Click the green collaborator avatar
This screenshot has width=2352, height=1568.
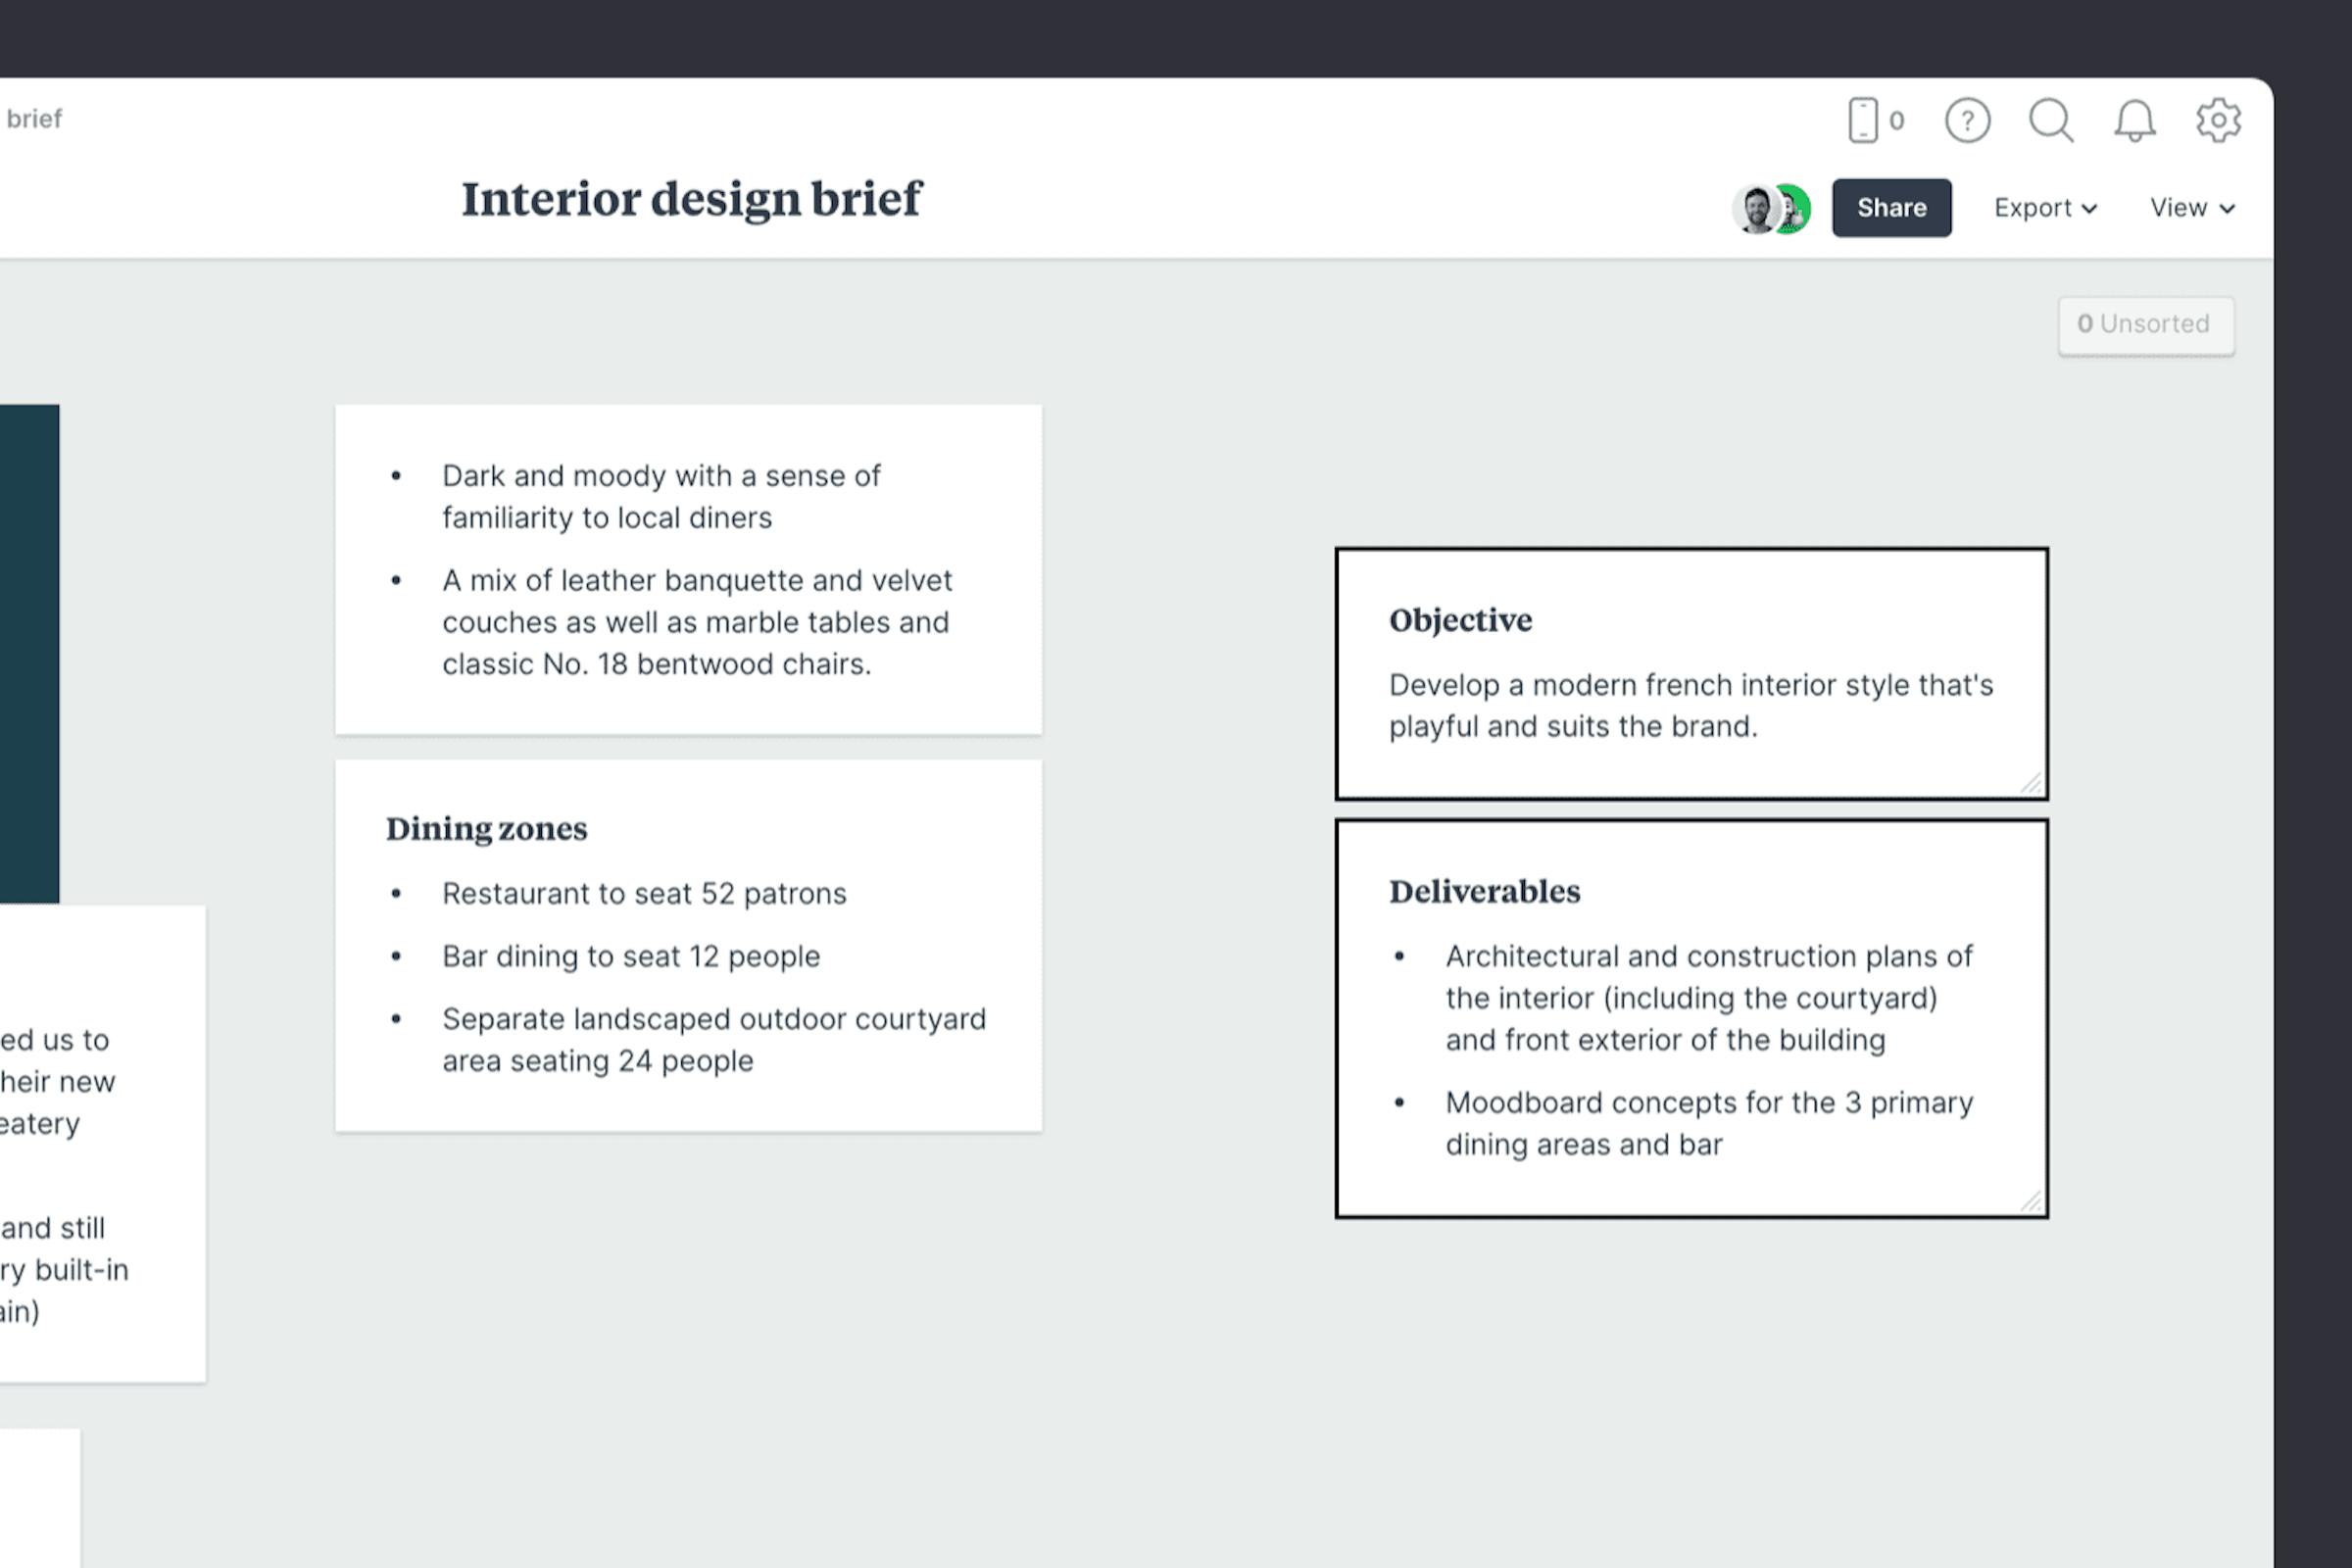click(1793, 208)
